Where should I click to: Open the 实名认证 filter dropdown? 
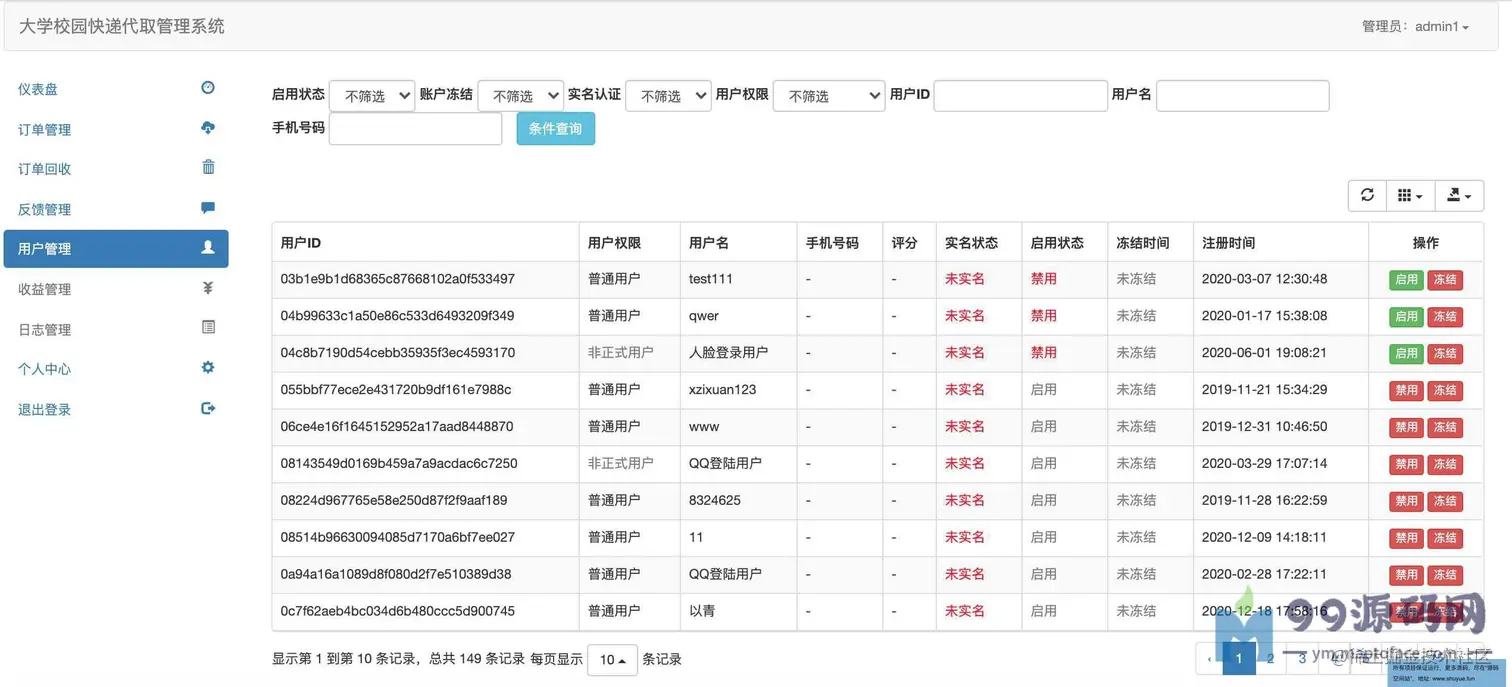668,96
